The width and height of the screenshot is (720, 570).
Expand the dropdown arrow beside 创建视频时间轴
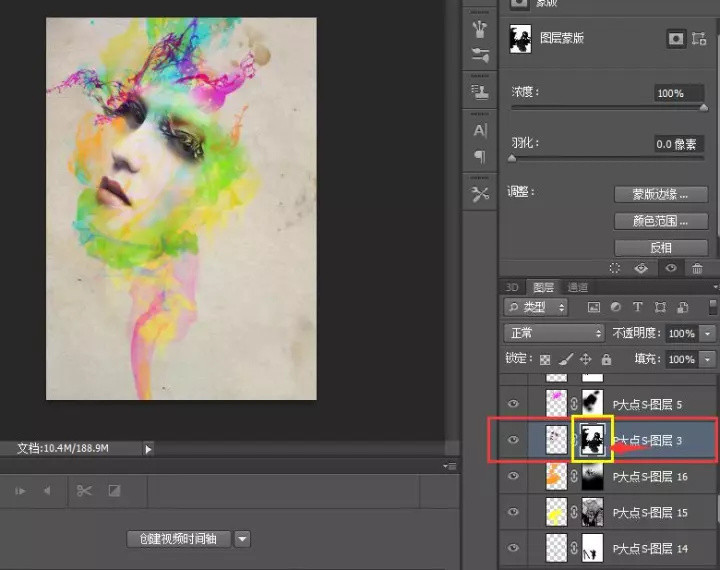coord(243,539)
